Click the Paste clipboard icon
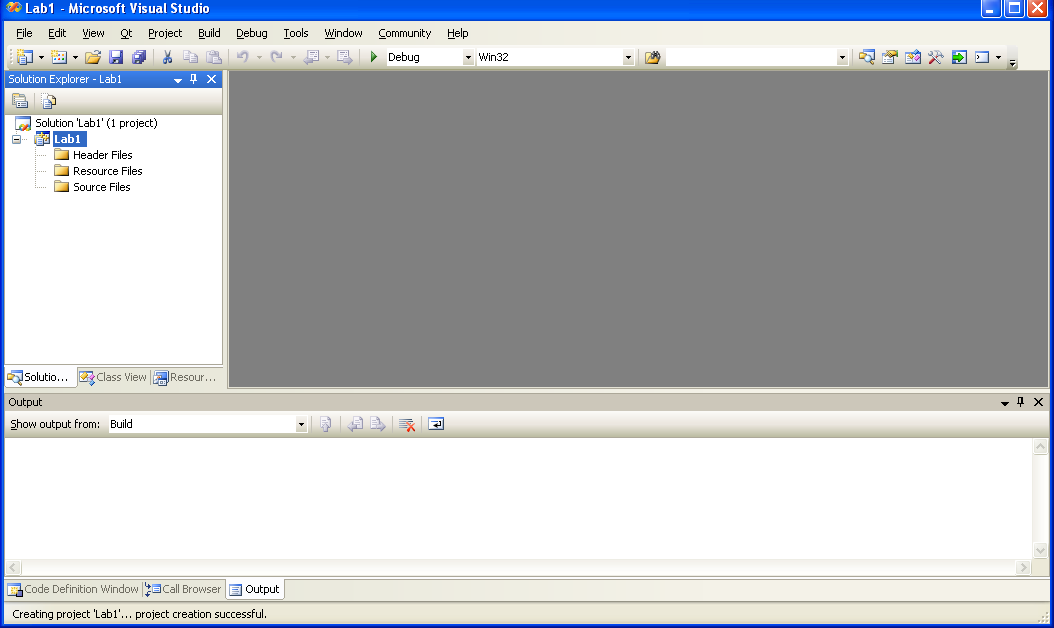 coord(214,57)
